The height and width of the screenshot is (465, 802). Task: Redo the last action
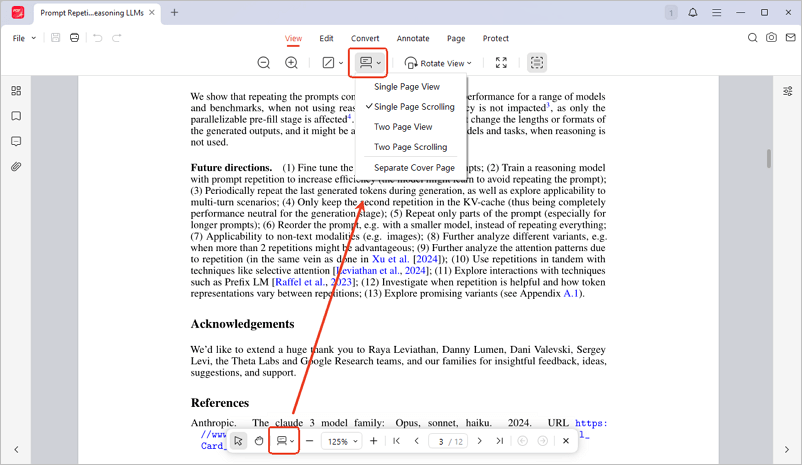point(117,38)
